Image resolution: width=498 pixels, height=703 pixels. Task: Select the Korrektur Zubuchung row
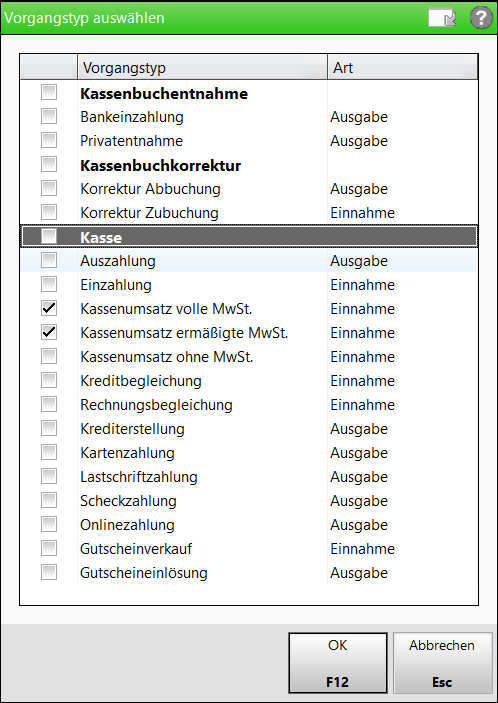[249, 213]
